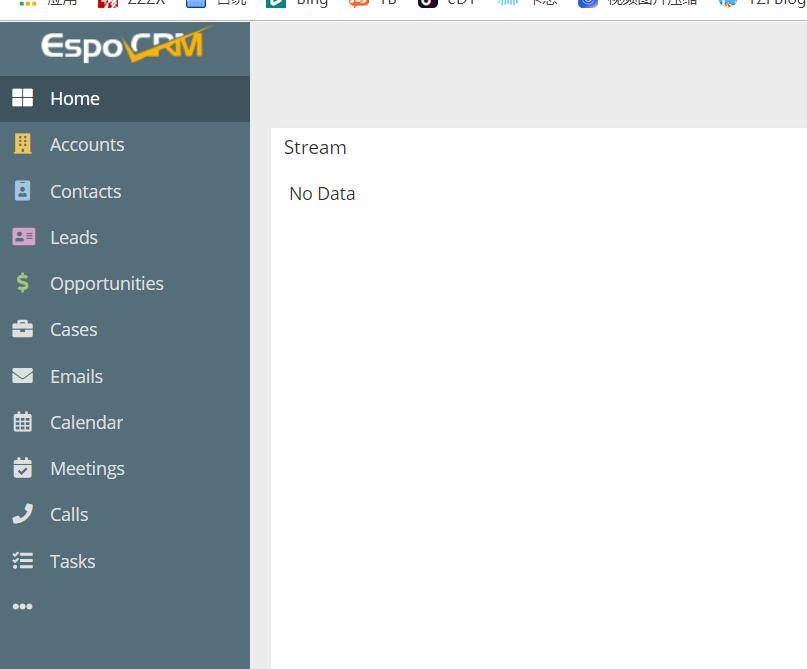This screenshot has width=807, height=669.
Task: Click the Cases briefcase icon
Action: (x=22, y=329)
